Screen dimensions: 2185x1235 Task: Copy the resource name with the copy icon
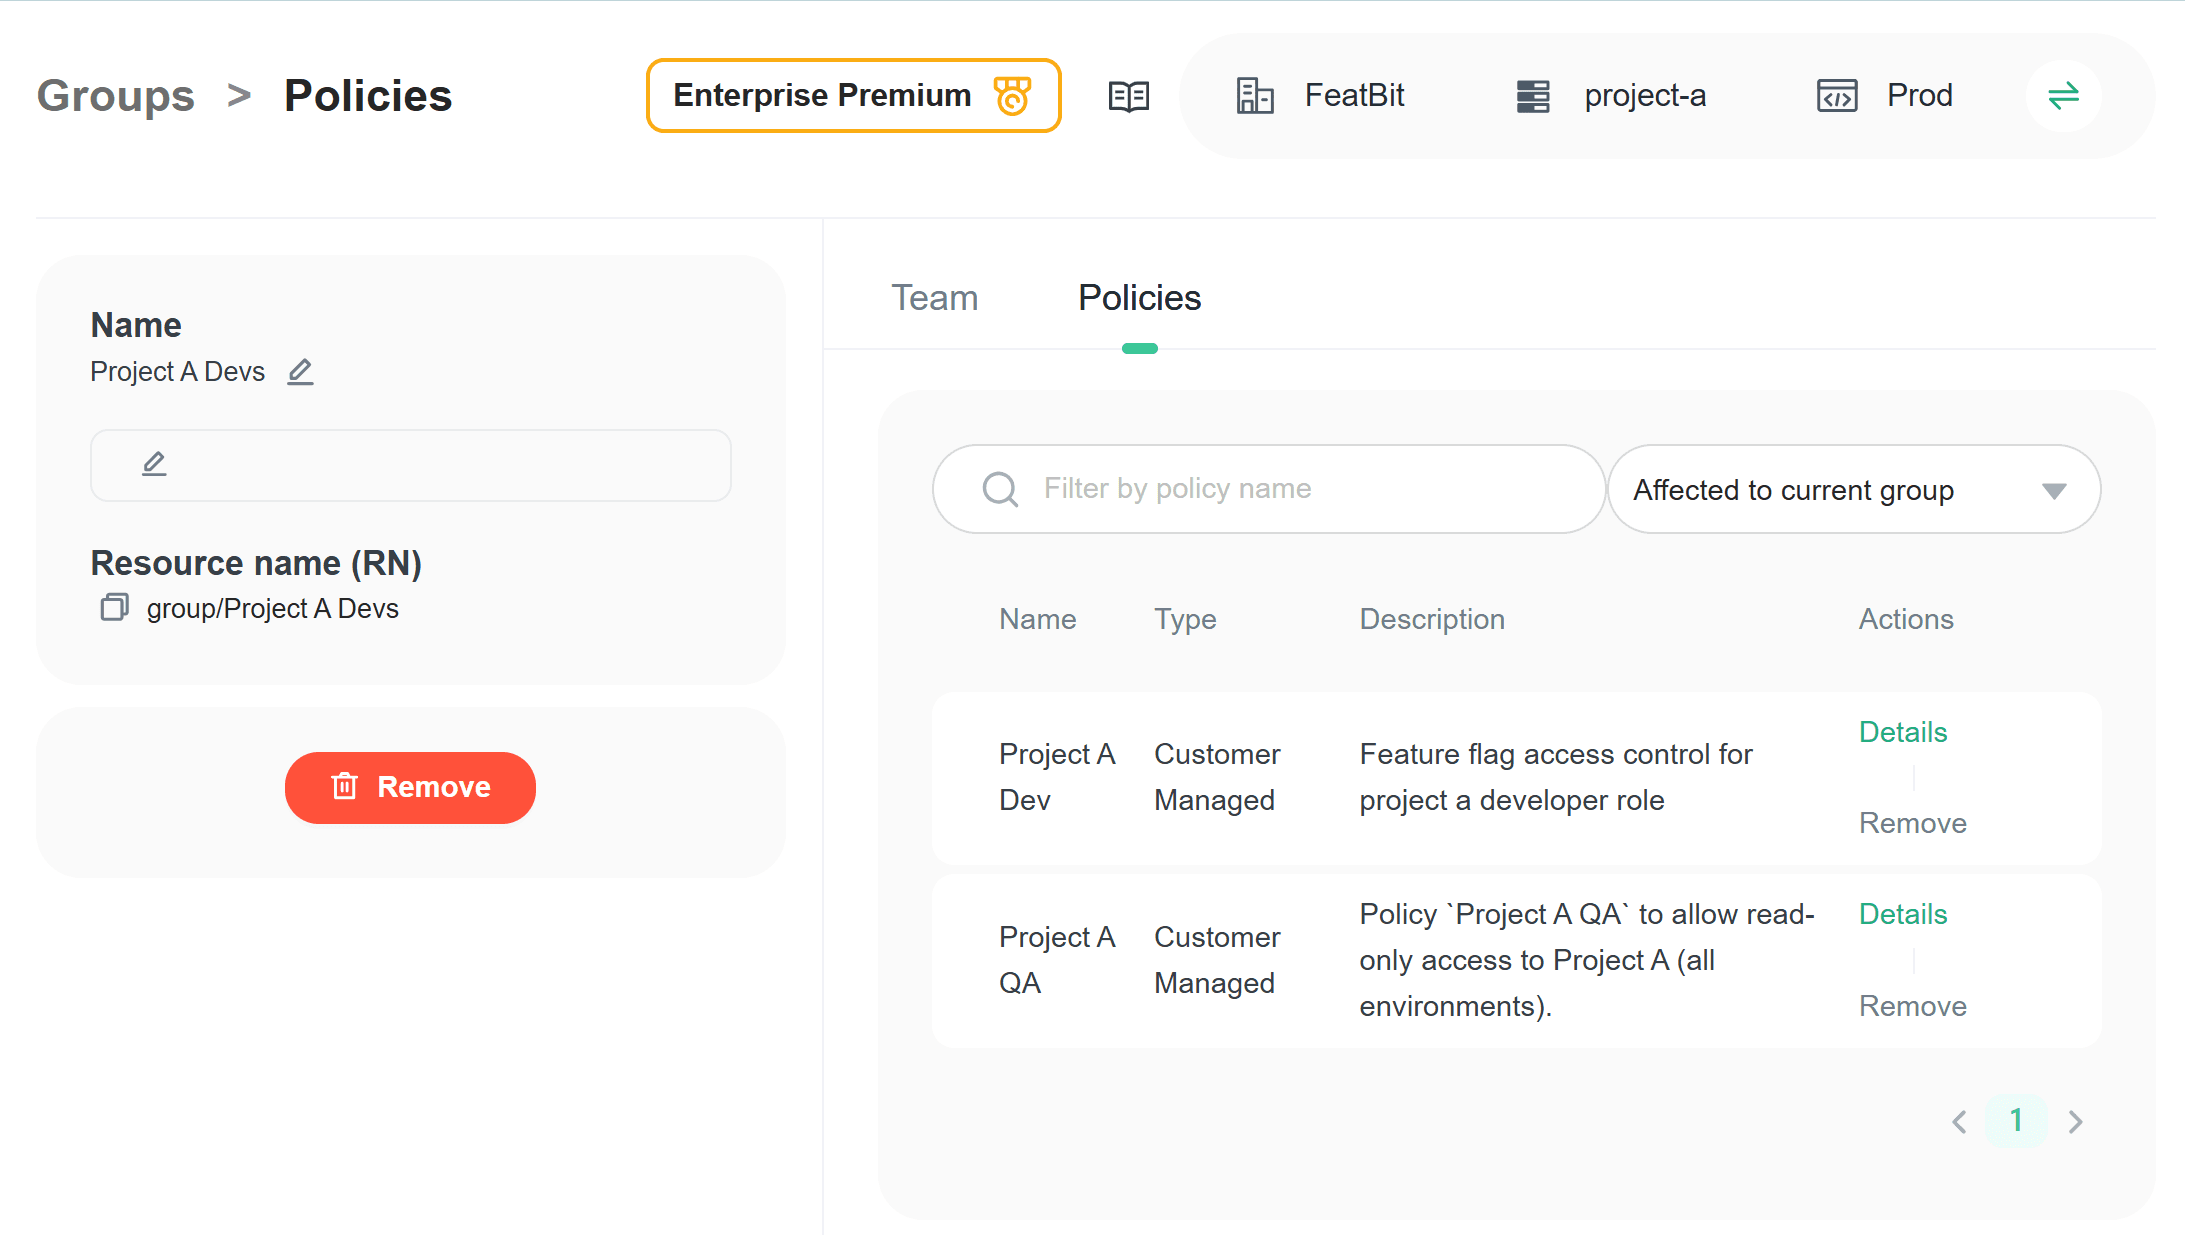tap(115, 607)
